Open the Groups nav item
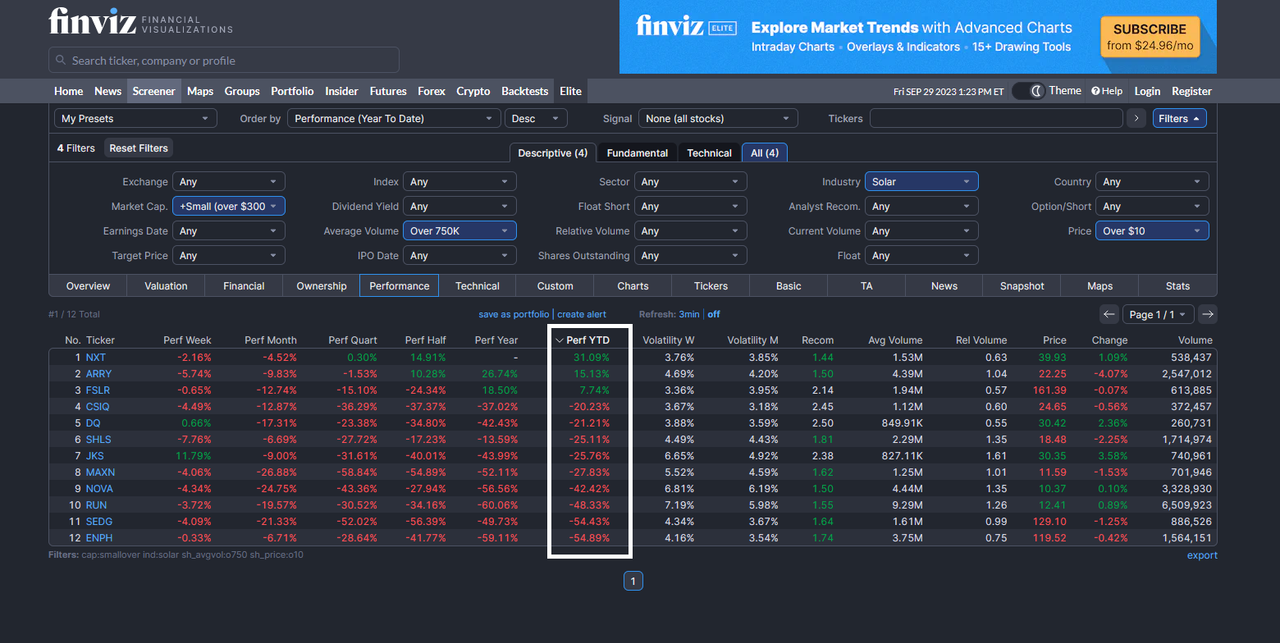Viewport: 1280px width, 643px height. pos(242,91)
